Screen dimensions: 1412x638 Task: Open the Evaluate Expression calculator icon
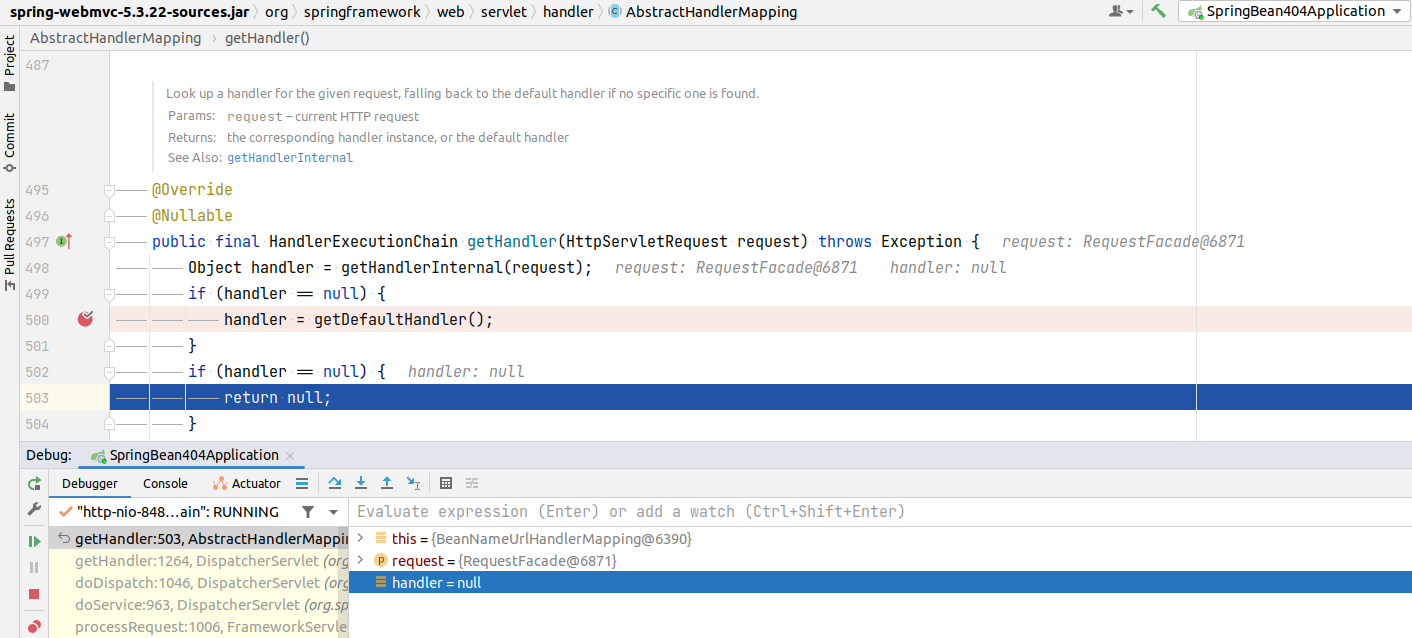click(x=446, y=483)
